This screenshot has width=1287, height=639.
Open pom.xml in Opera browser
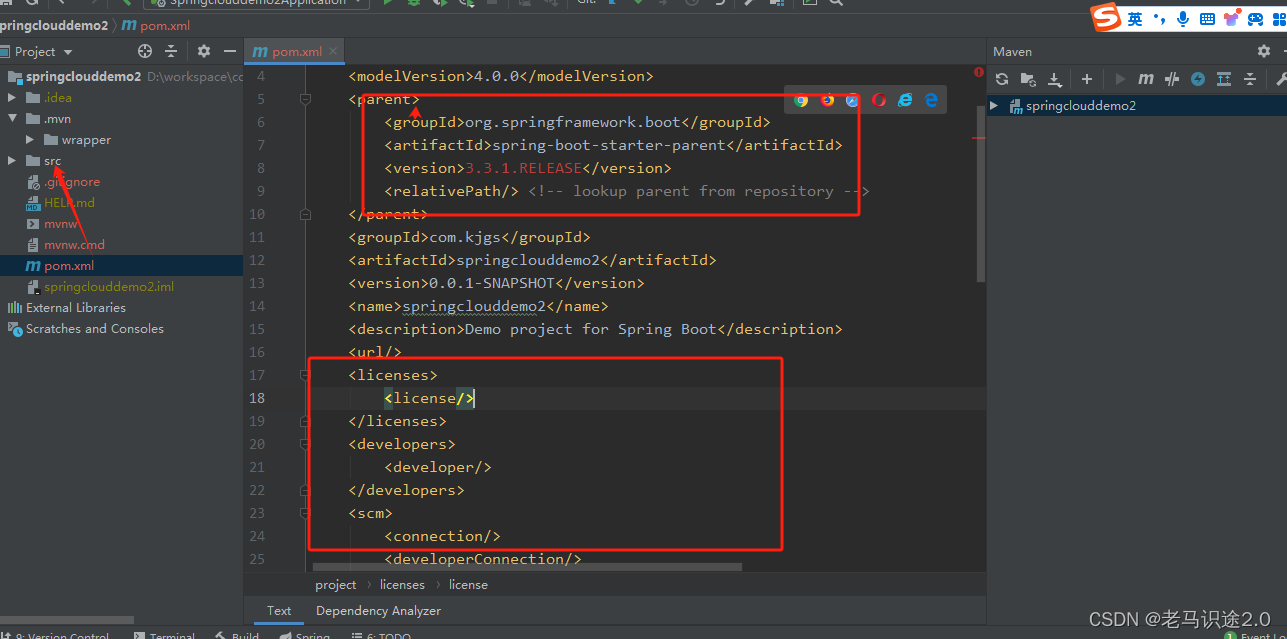click(879, 100)
